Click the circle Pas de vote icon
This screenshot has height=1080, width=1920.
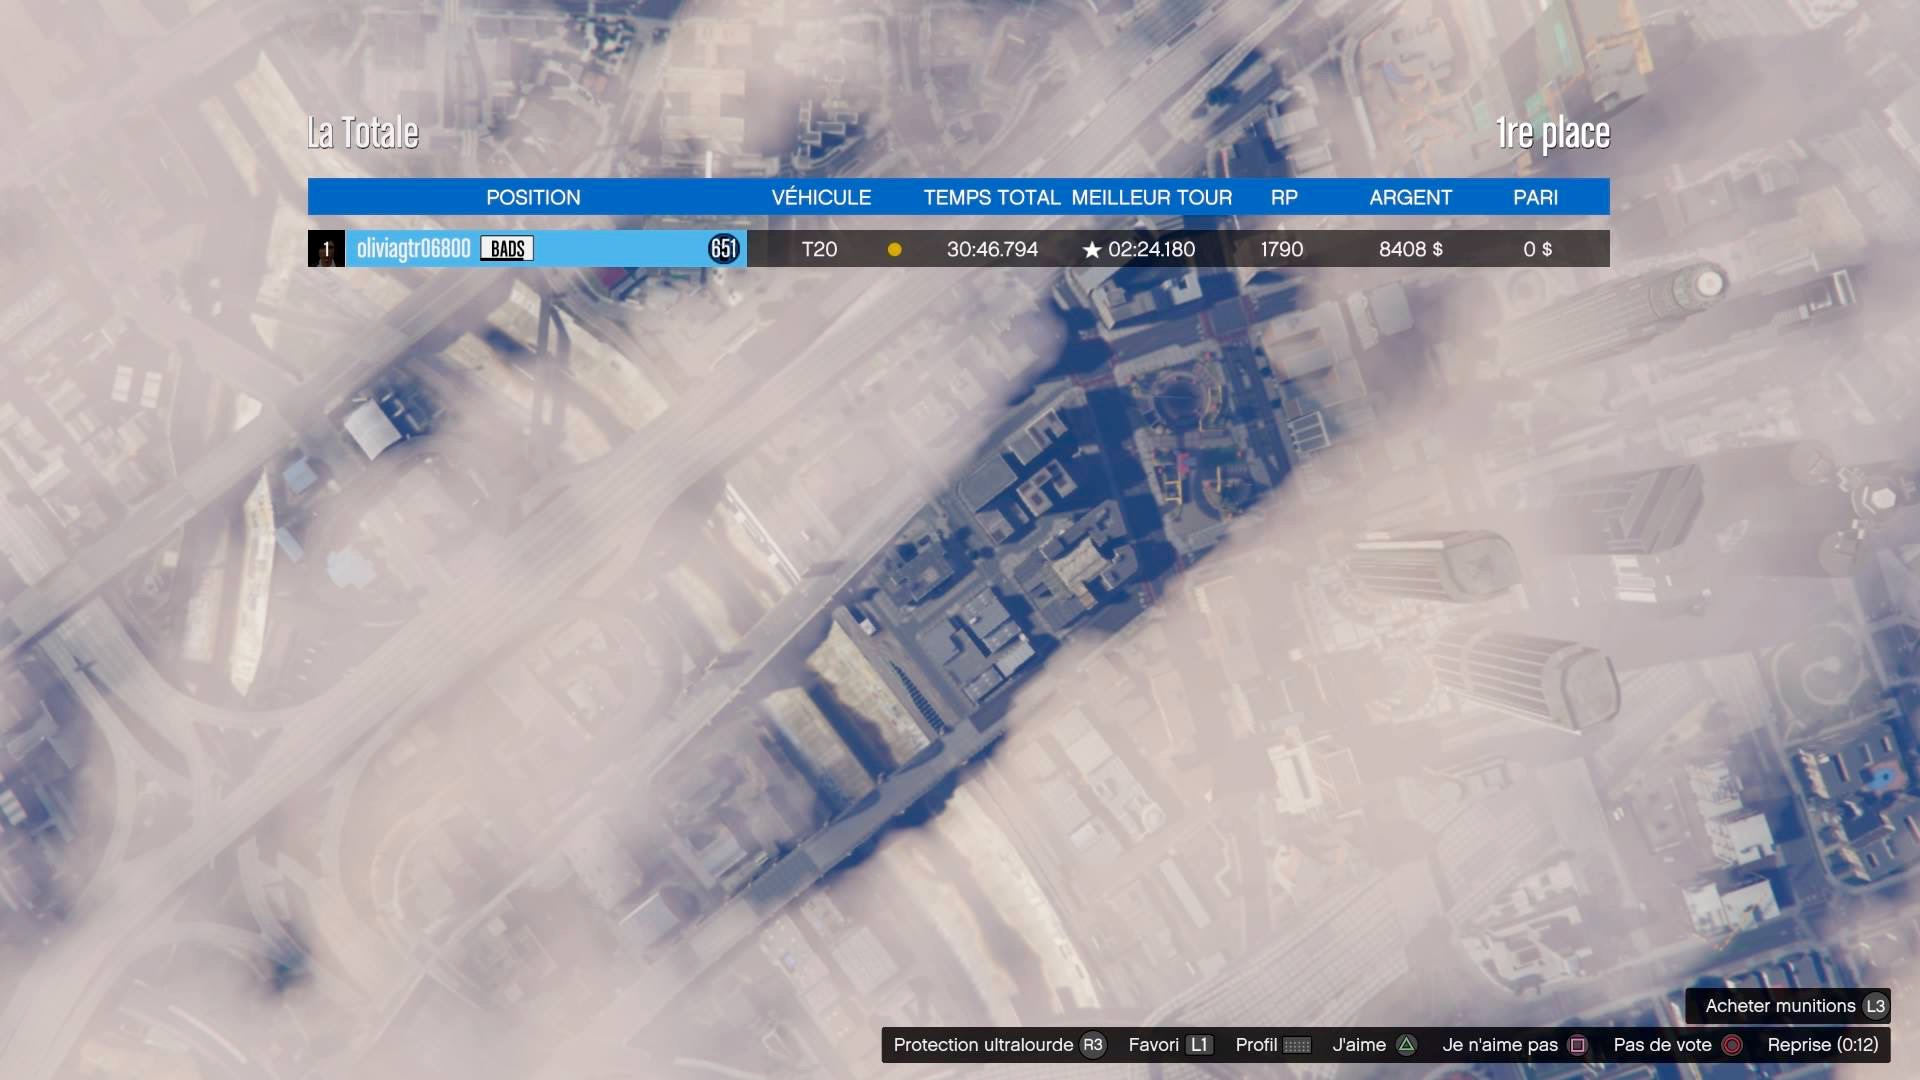(x=1732, y=1045)
